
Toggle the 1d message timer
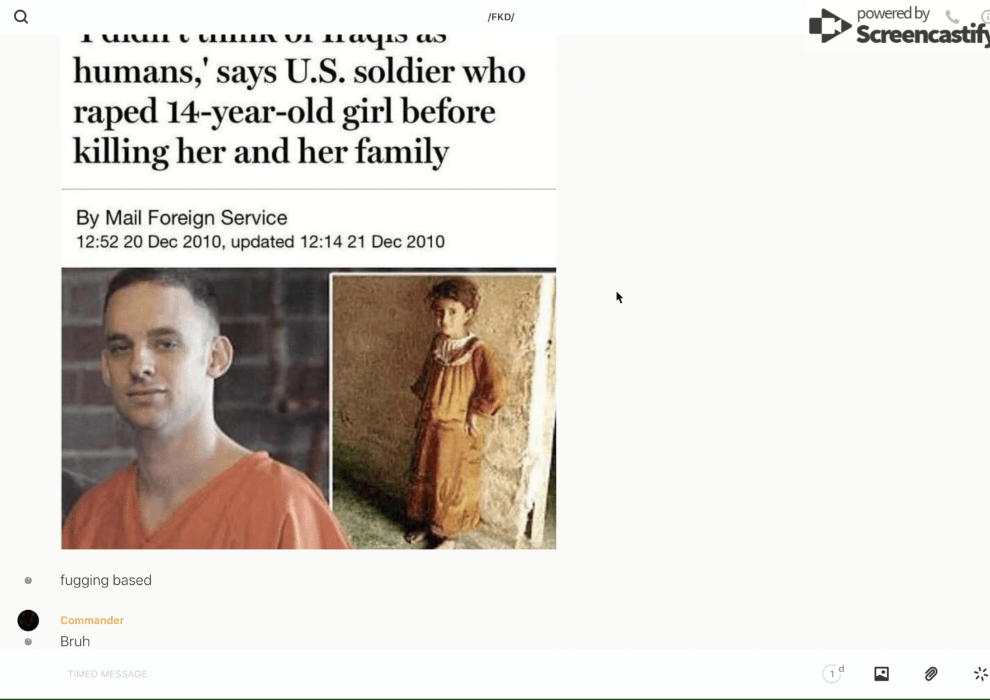(833, 673)
